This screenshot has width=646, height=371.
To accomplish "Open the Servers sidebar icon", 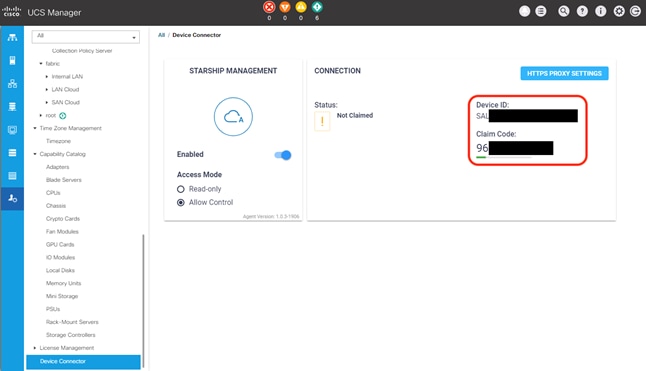I will pos(12,61).
